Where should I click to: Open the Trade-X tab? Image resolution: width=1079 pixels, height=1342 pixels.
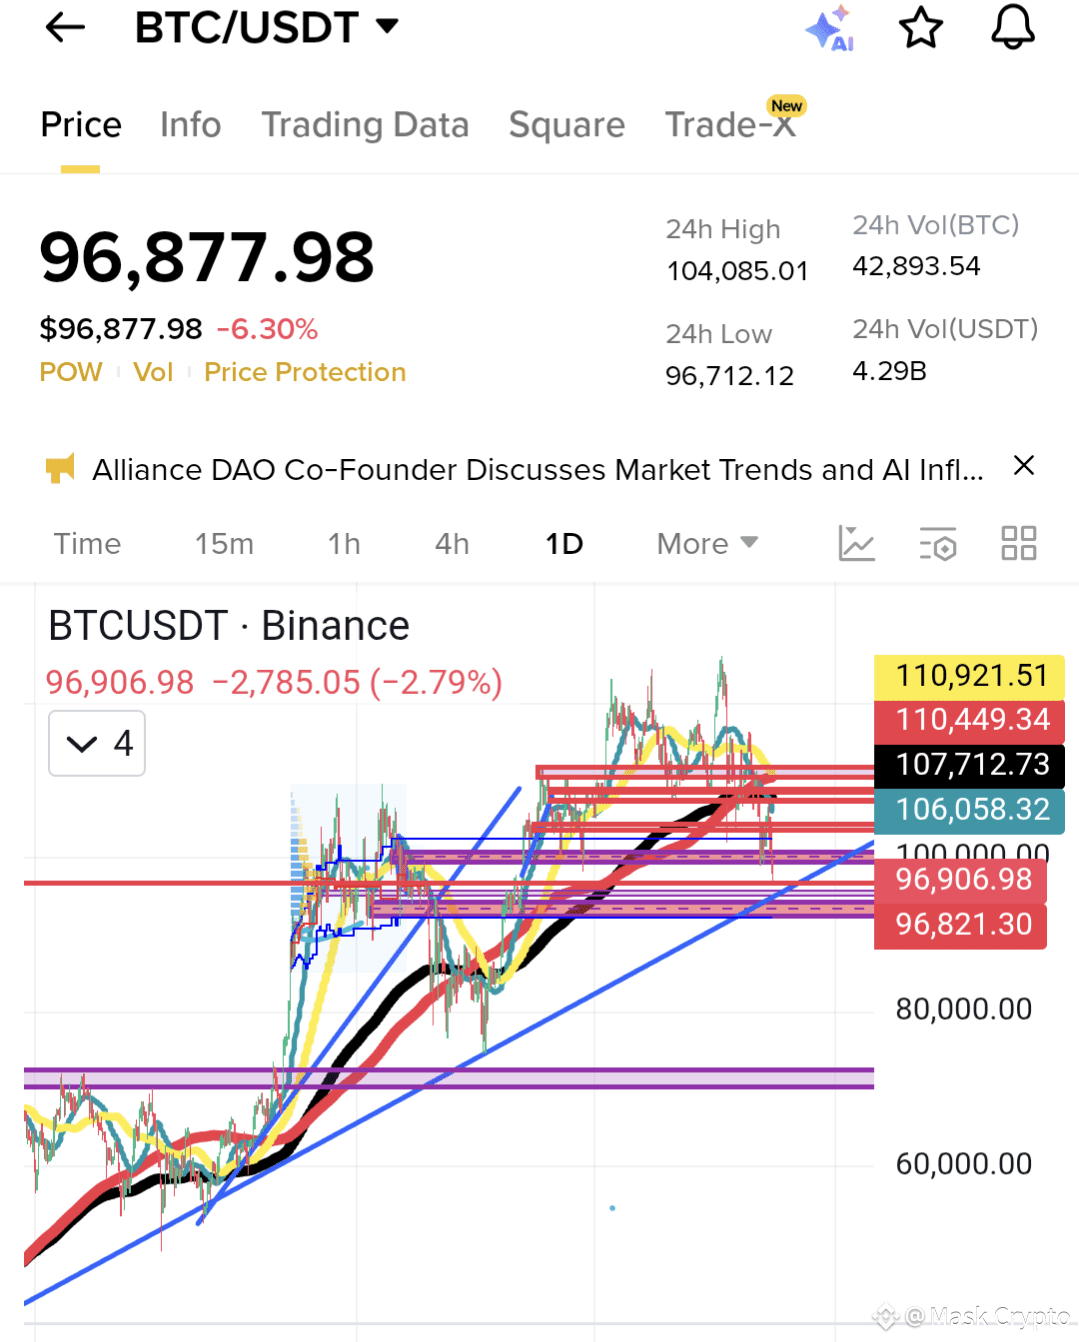point(731,125)
